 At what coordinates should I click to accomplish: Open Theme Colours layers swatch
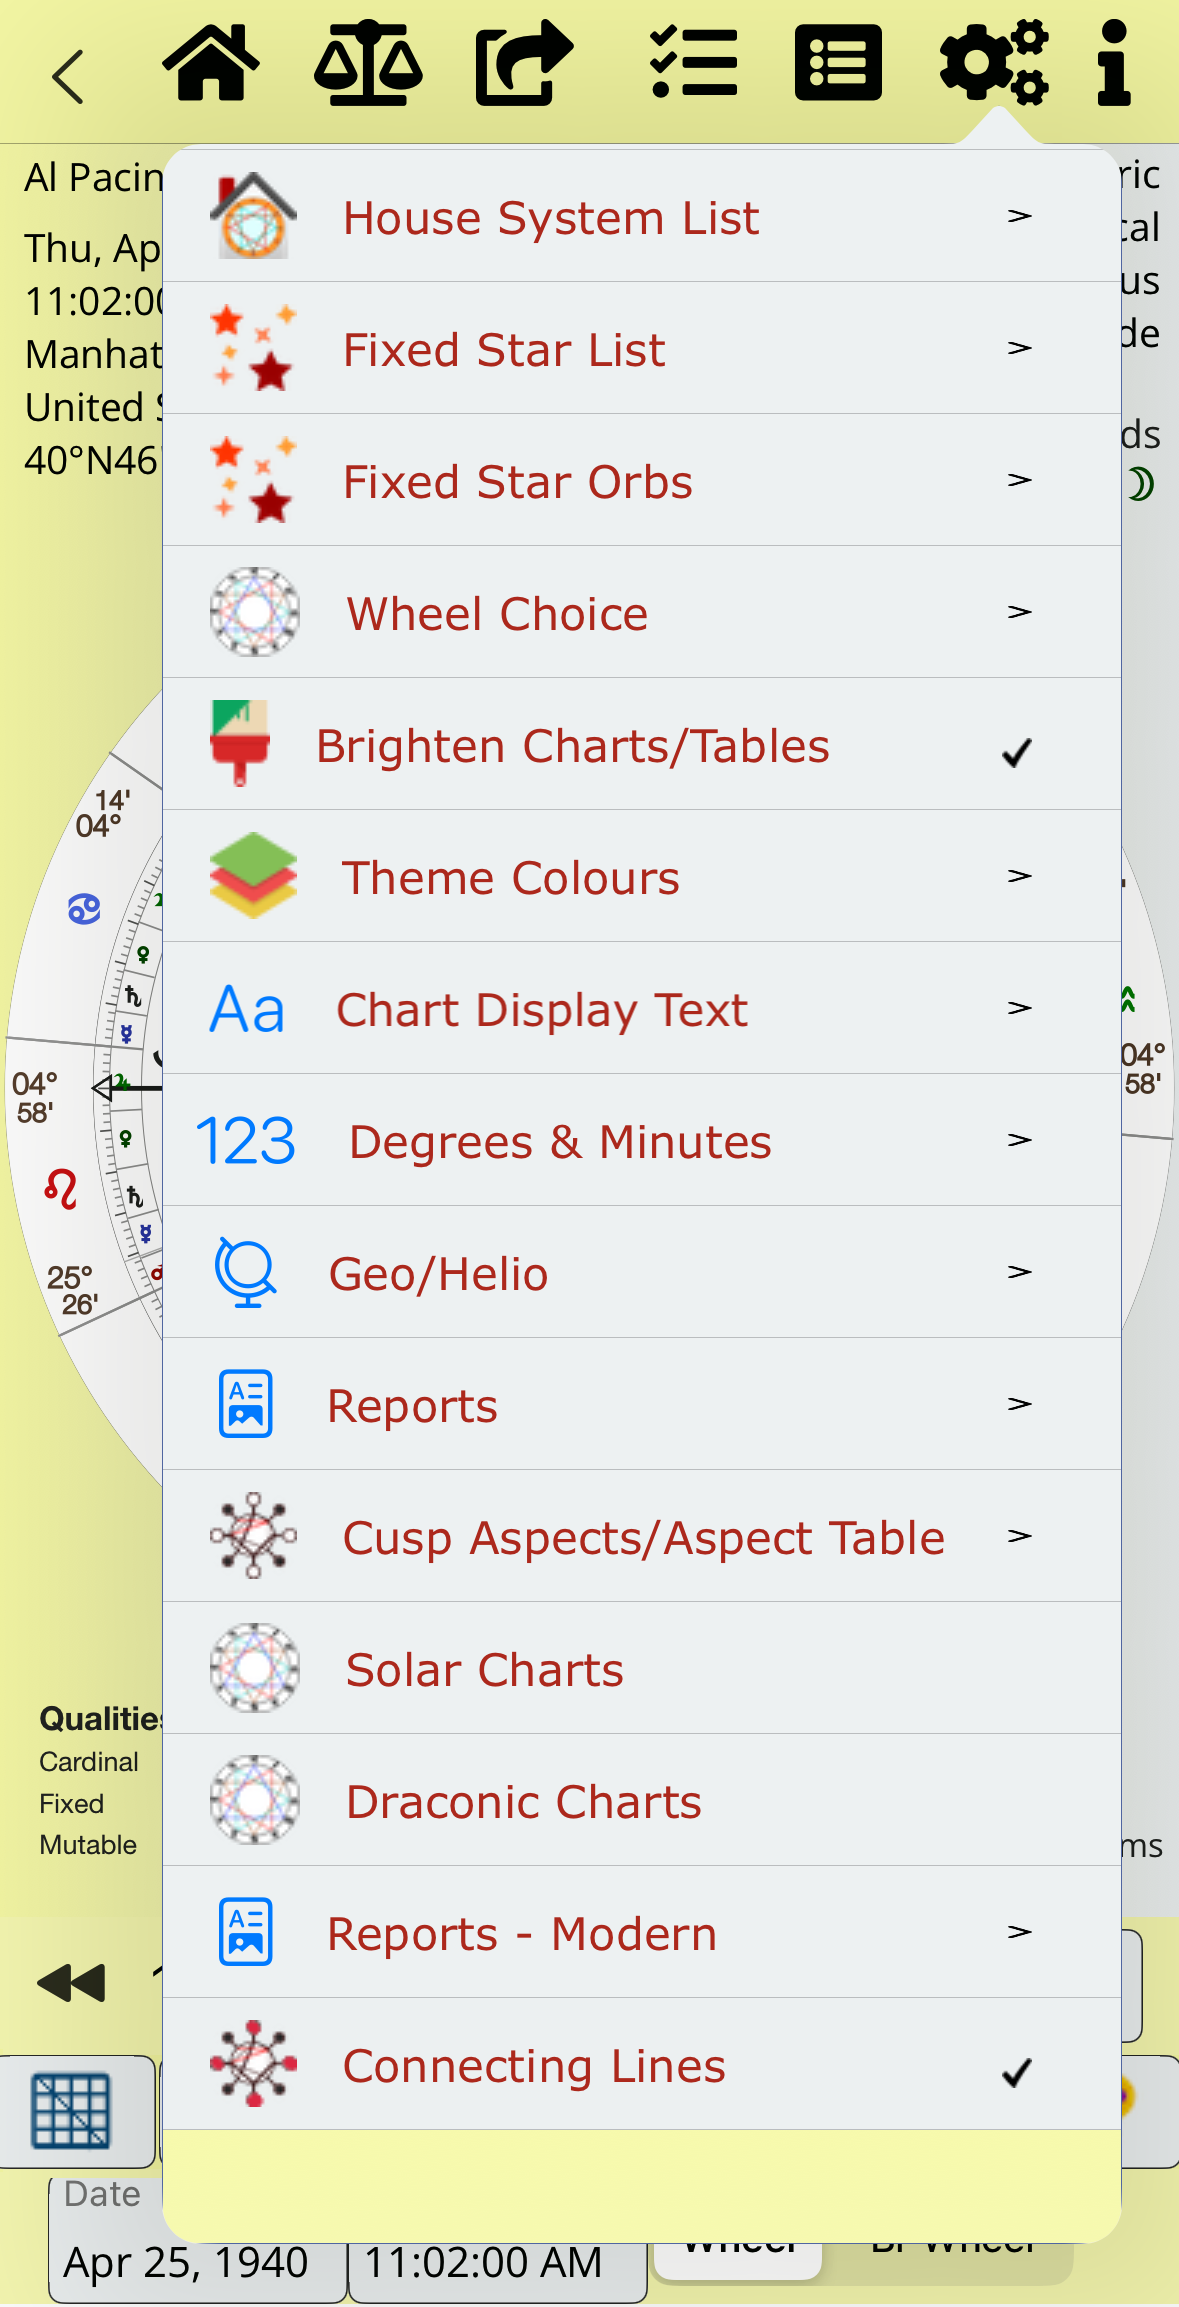(254, 876)
